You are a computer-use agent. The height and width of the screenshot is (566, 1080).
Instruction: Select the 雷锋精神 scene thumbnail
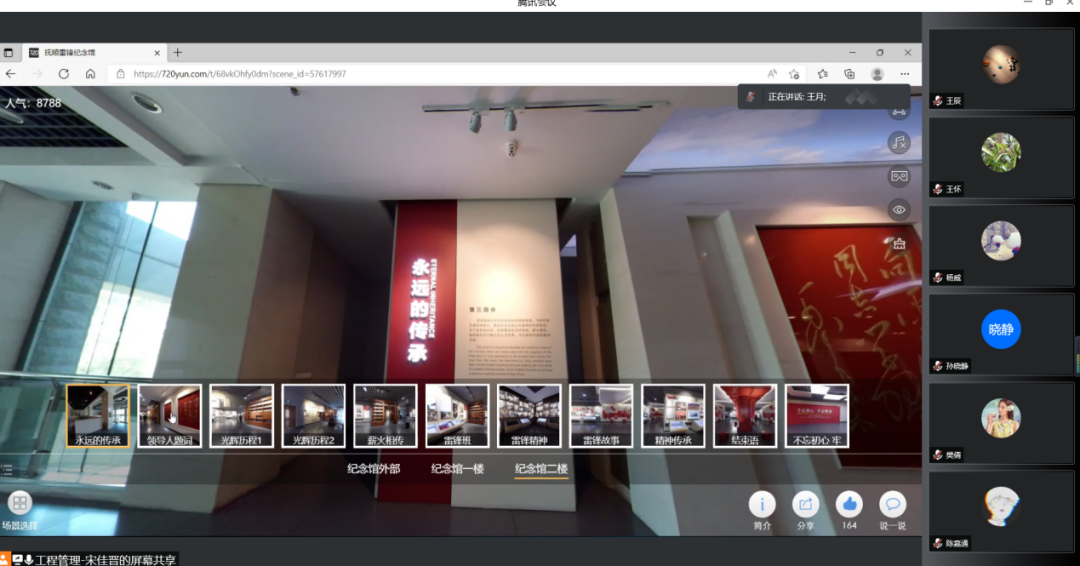tap(529, 415)
